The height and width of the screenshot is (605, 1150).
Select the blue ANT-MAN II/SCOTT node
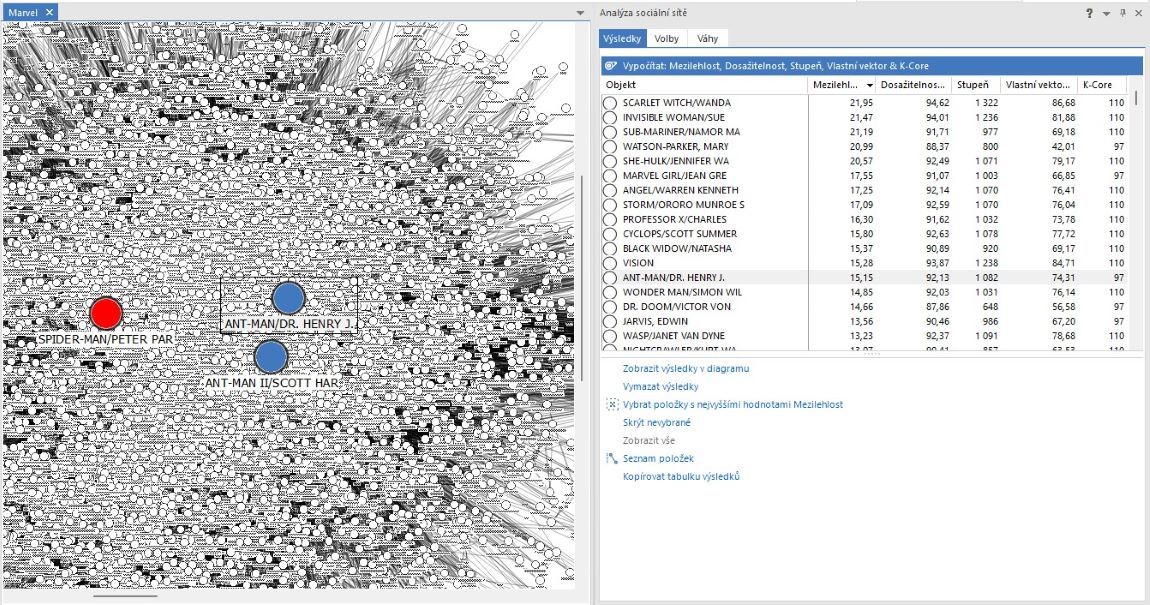tap(271, 356)
